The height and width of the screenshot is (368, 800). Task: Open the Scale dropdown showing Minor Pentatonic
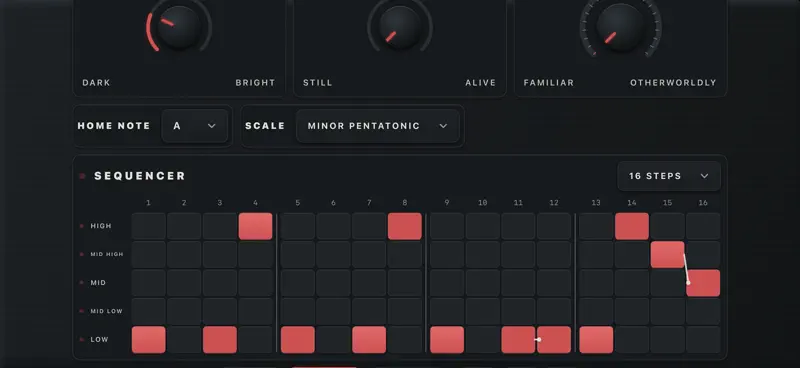click(378, 126)
